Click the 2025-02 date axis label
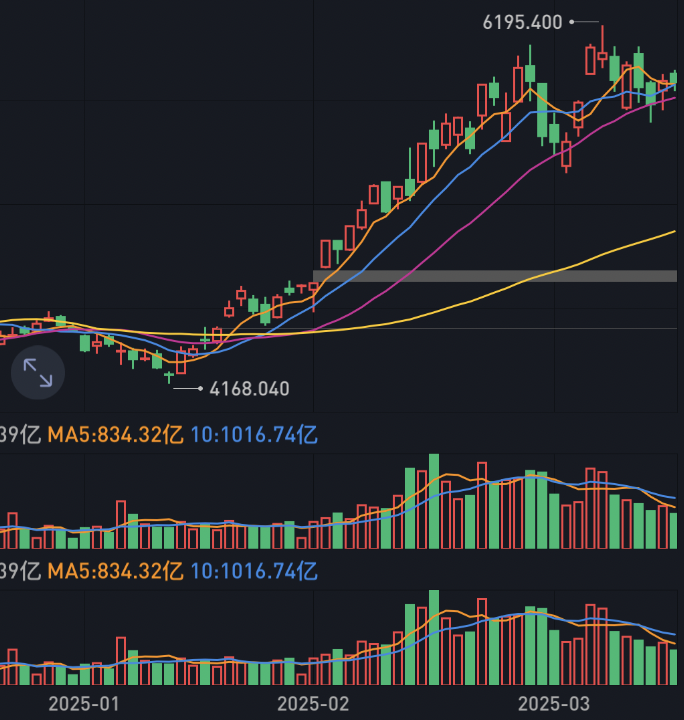This screenshot has width=684, height=720. coord(313,704)
